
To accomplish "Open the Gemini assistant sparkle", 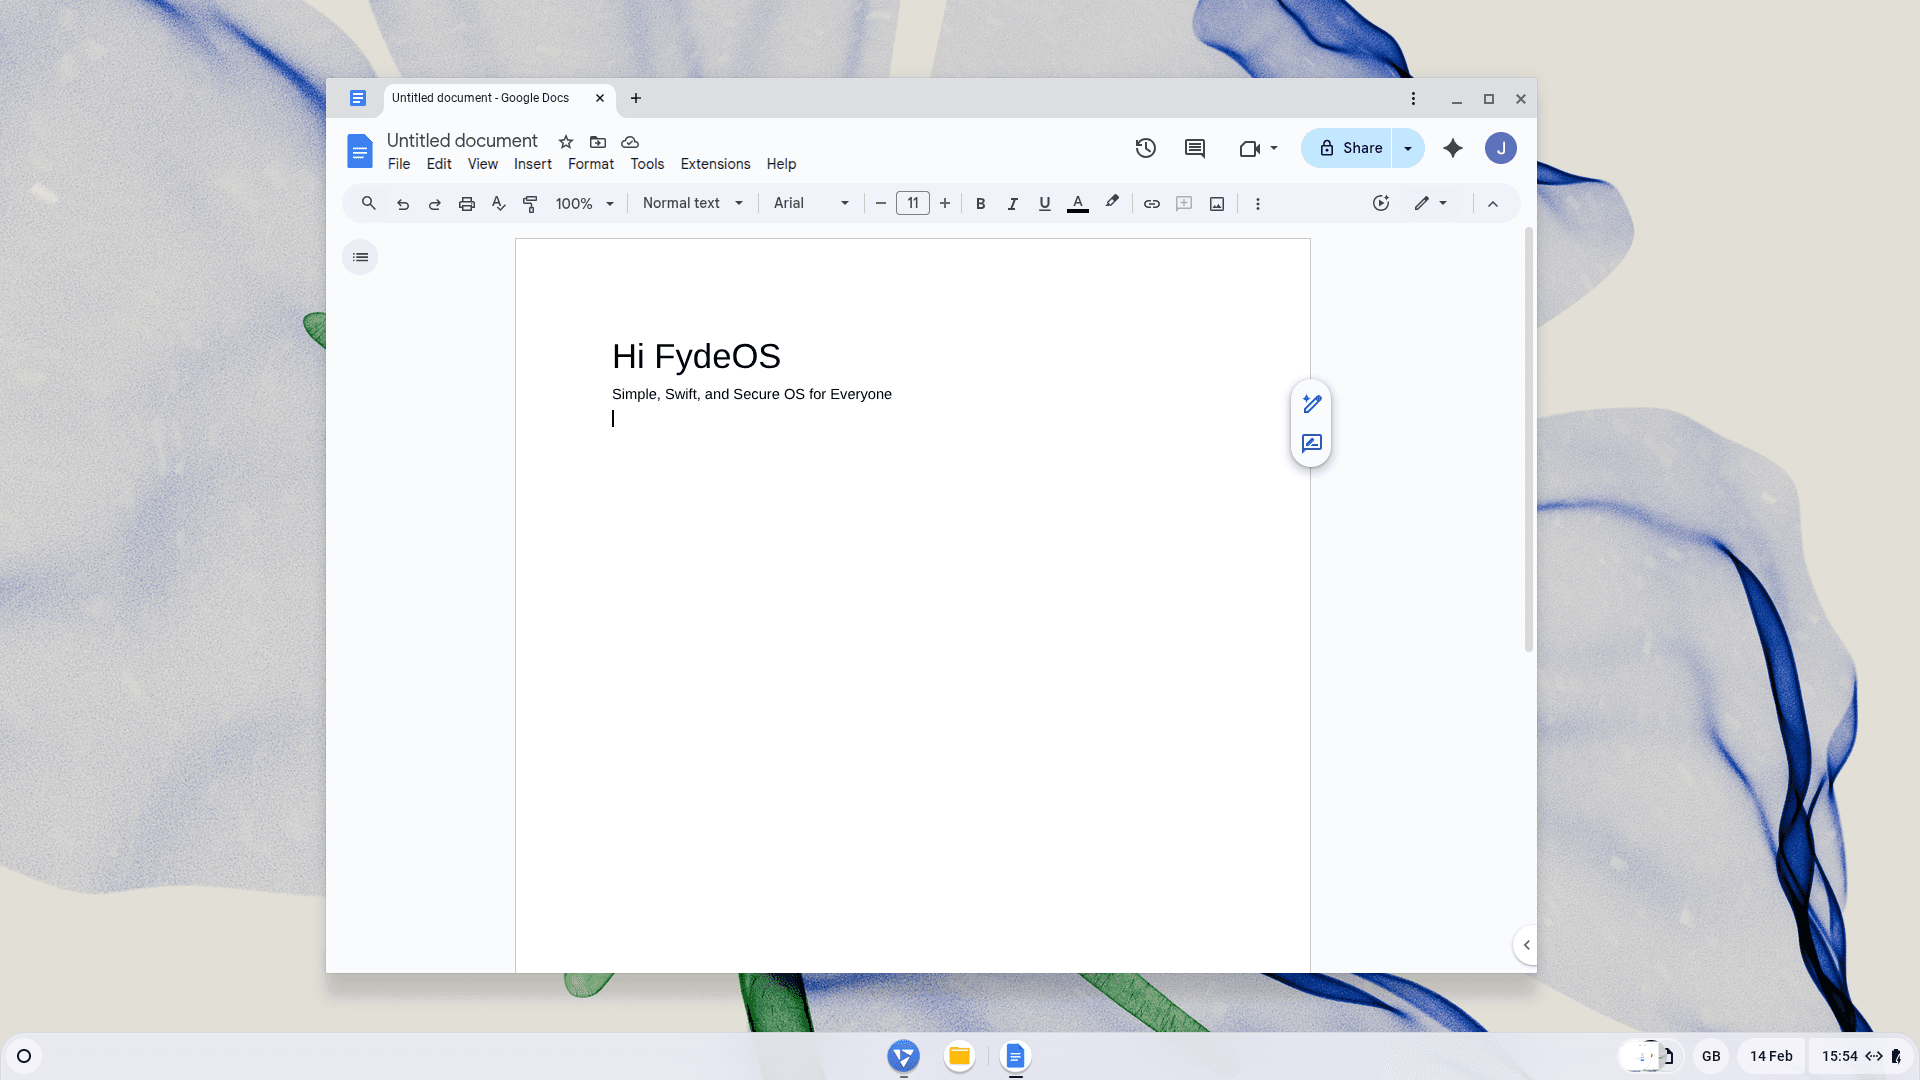I will click(x=1452, y=148).
